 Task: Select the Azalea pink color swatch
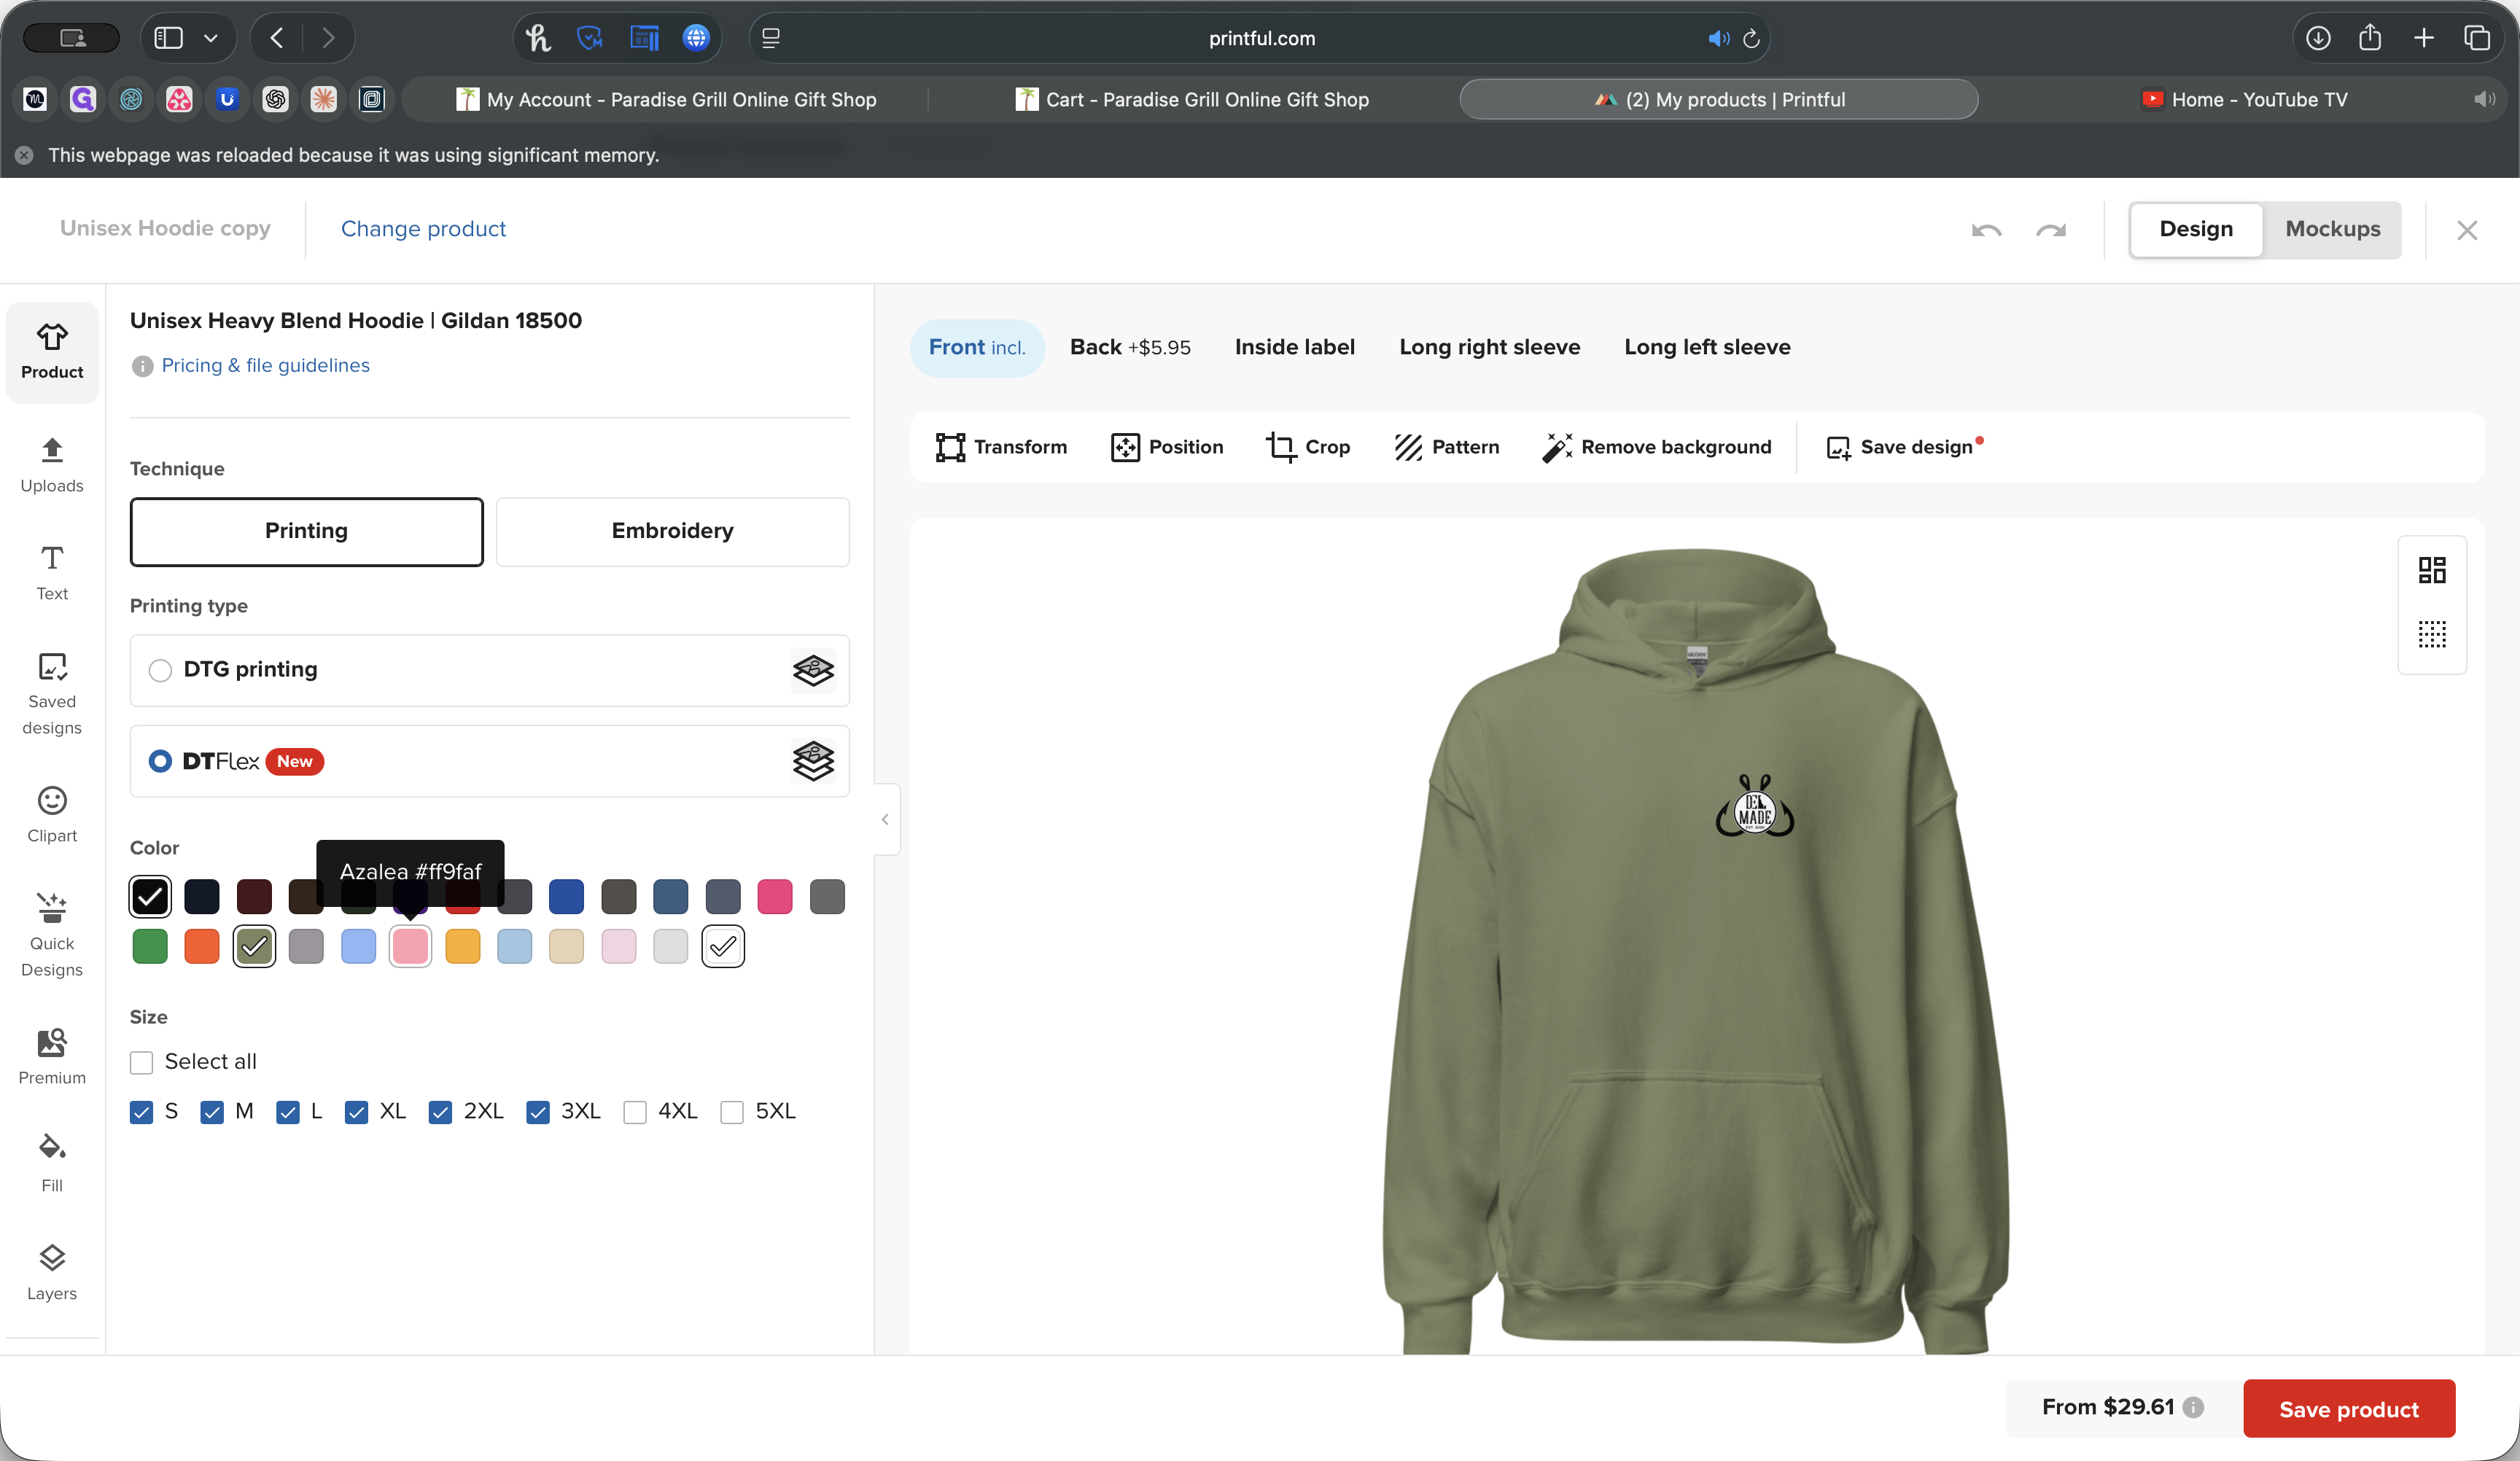[x=410, y=946]
